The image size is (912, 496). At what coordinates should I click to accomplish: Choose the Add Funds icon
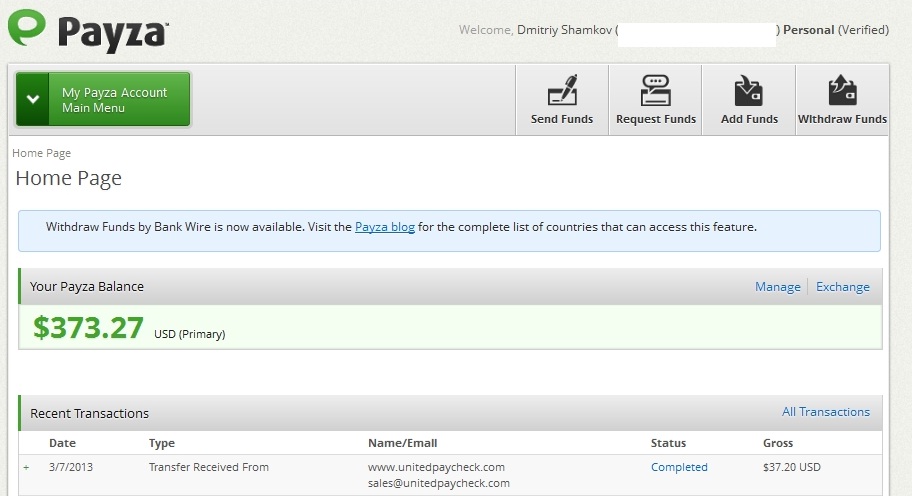click(x=749, y=100)
